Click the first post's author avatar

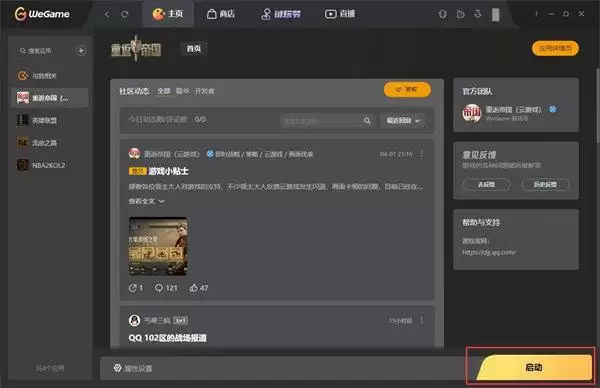click(134, 154)
